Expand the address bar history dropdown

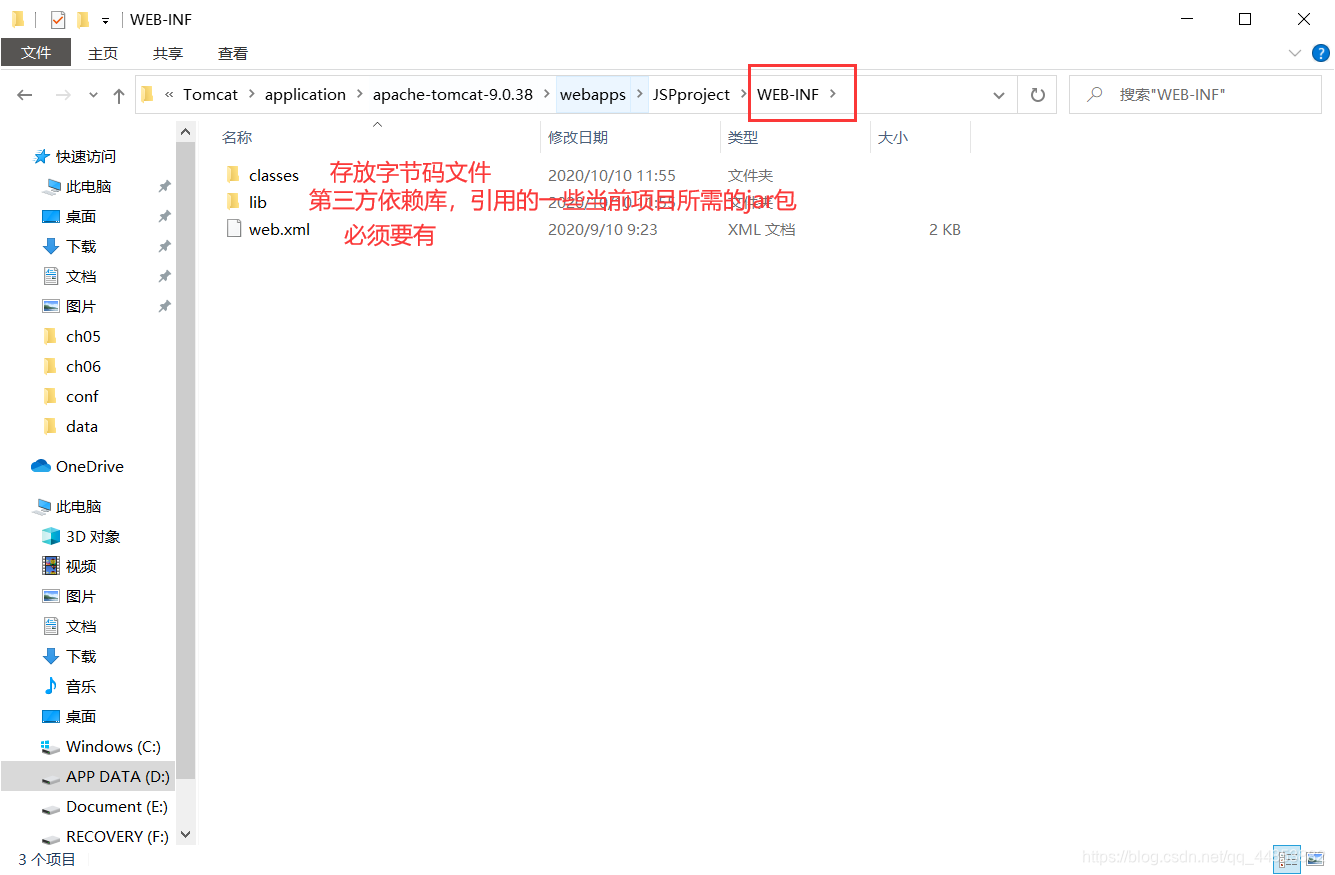tap(998, 95)
